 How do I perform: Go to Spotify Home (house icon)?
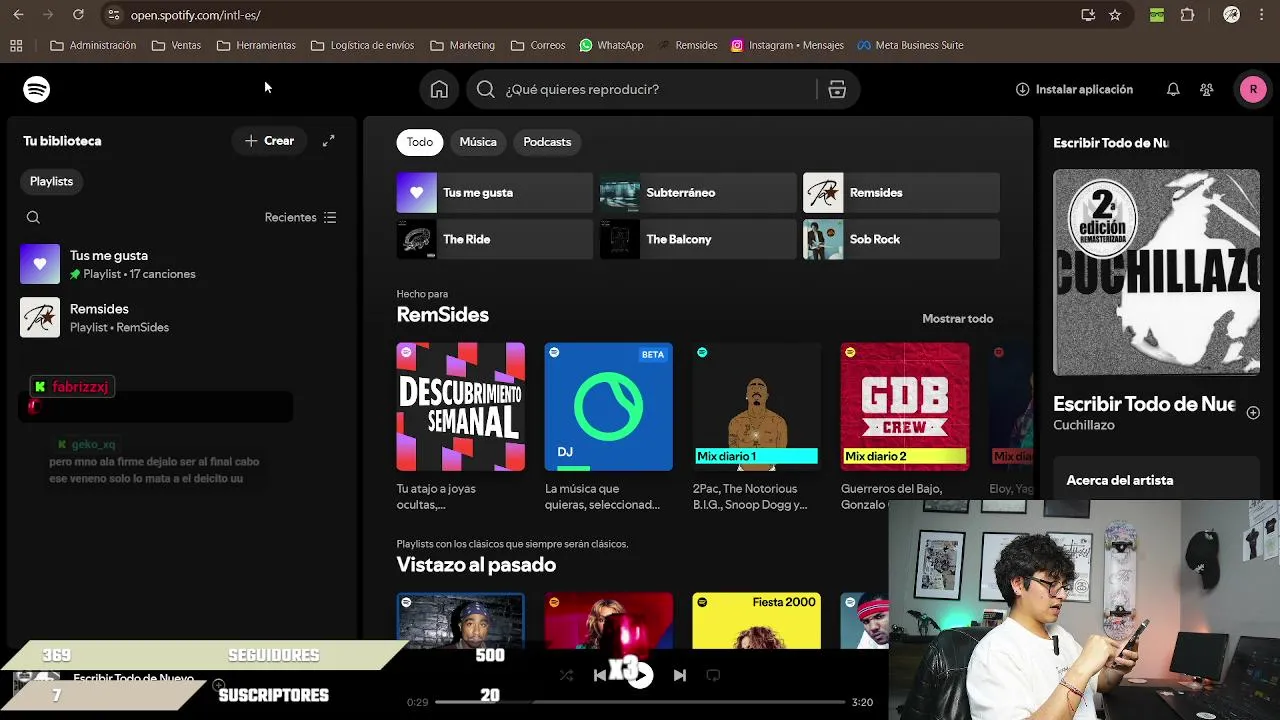(439, 89)
